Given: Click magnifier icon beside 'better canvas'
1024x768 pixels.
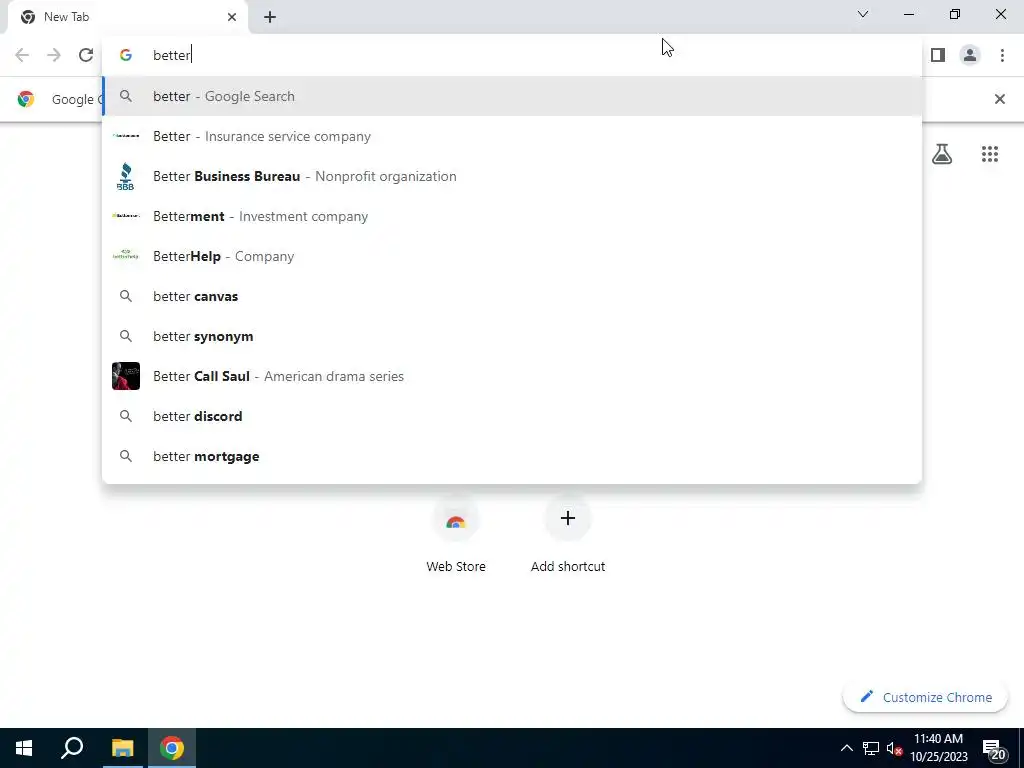Looking at the screenshot, I should 125,296.
